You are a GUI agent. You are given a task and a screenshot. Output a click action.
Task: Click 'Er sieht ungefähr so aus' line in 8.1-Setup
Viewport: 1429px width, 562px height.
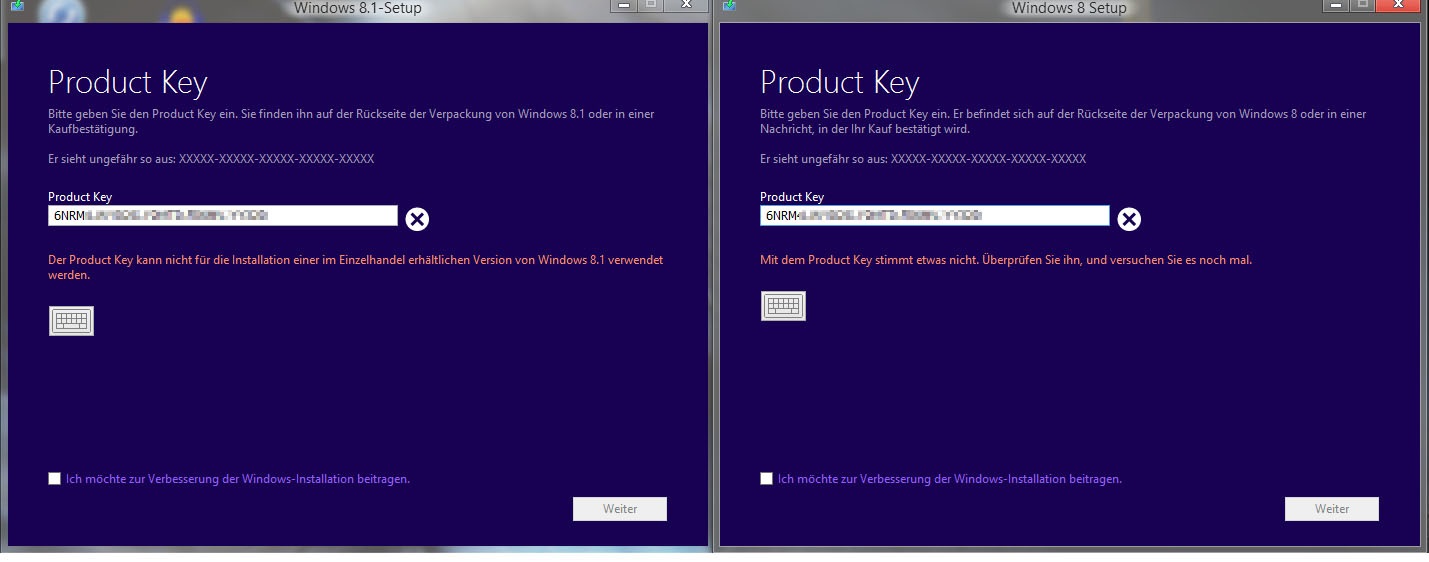pos(211,159)
